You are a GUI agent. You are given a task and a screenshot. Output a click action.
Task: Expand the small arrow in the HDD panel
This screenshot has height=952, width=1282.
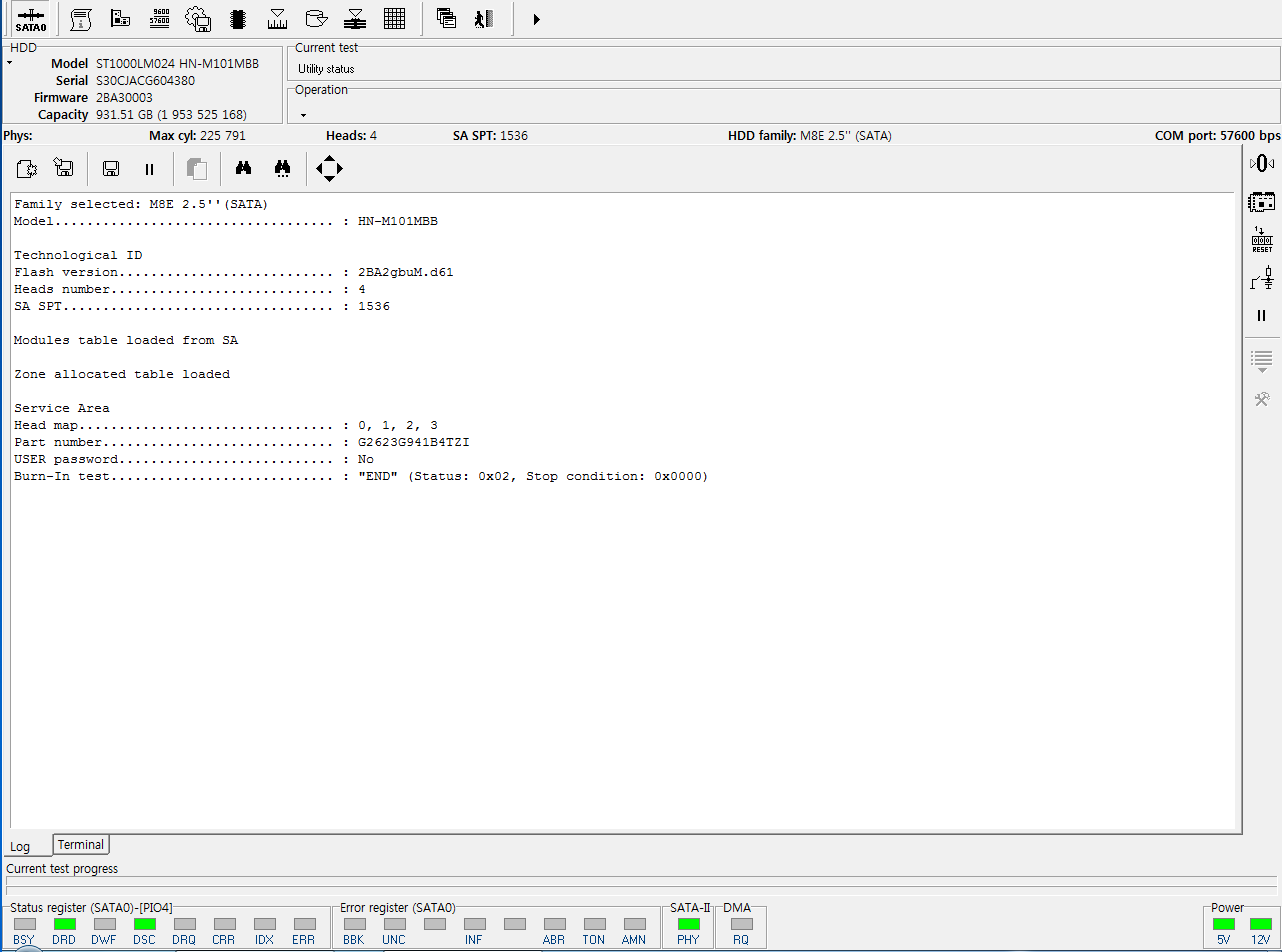pos(9,62)
